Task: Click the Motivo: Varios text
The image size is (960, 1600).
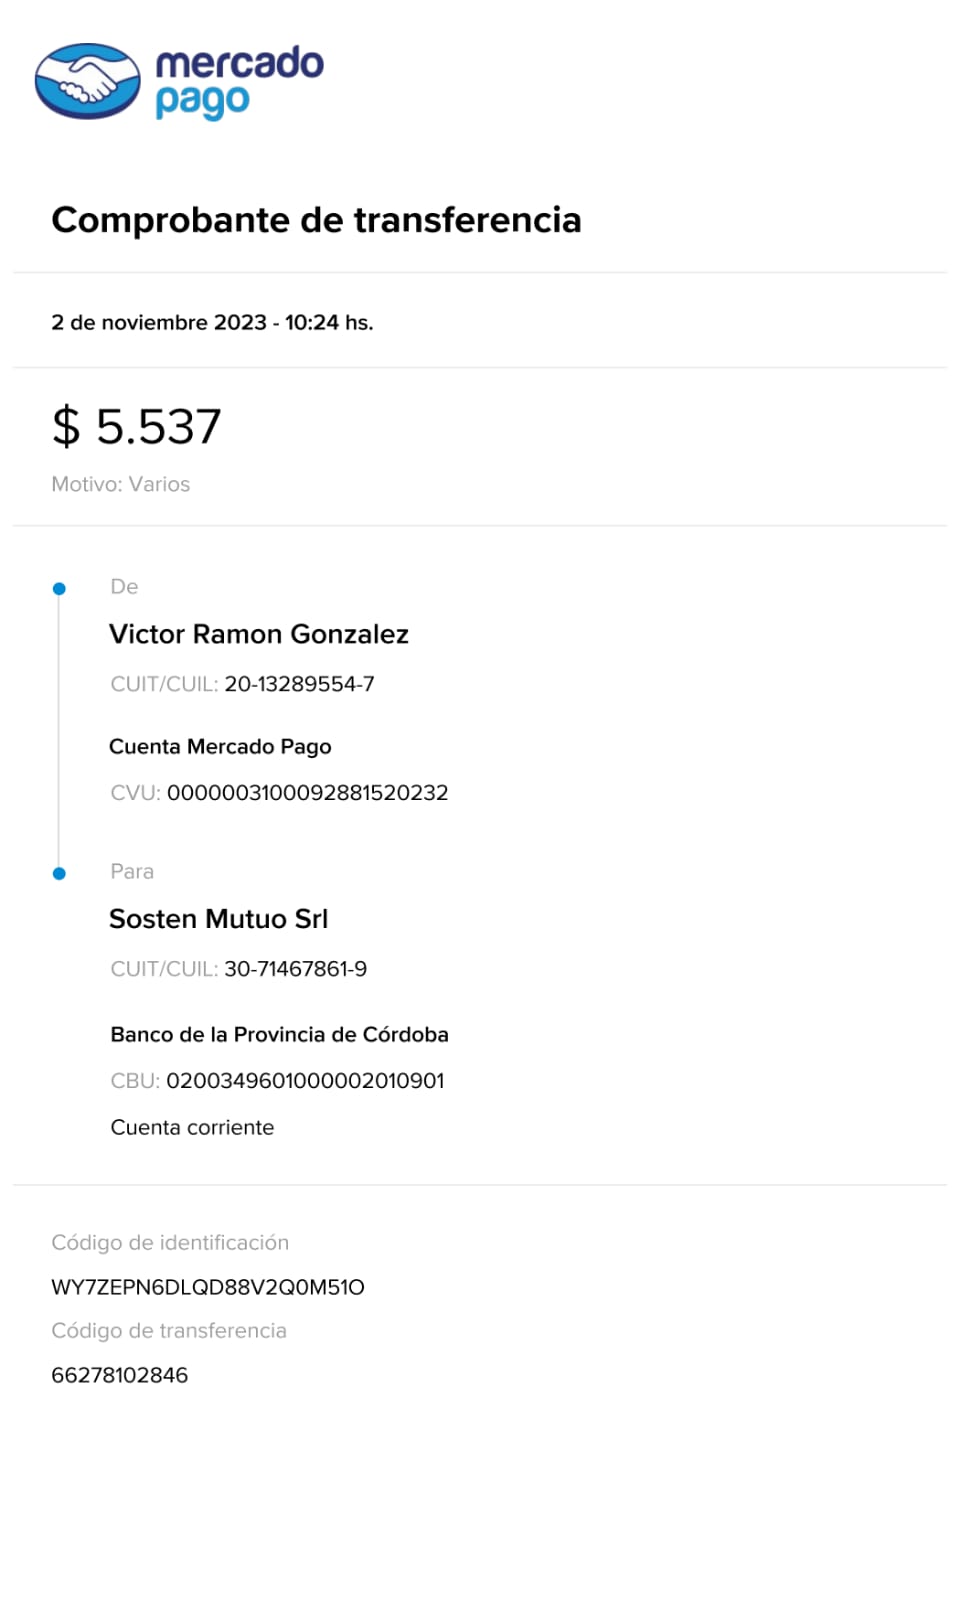Action: pyautogui.click(x=120, y=484)
